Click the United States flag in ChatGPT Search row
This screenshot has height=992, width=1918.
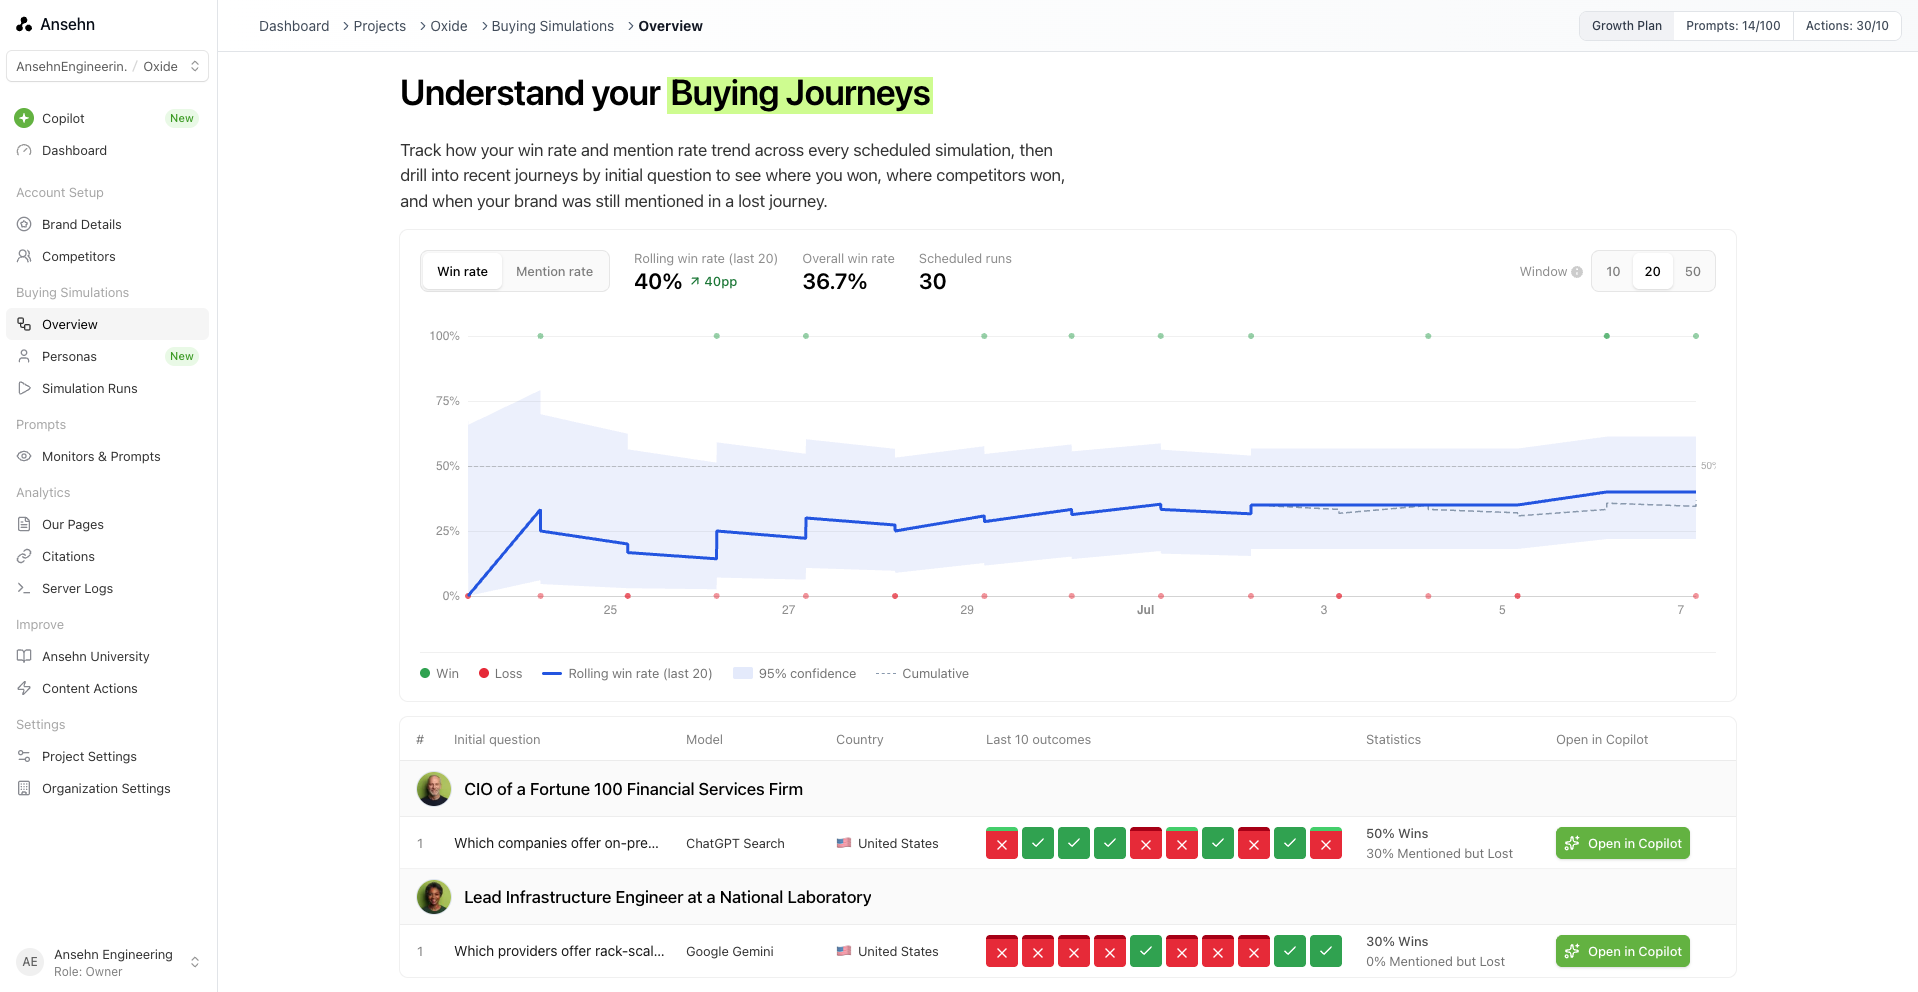coord(844,843)
